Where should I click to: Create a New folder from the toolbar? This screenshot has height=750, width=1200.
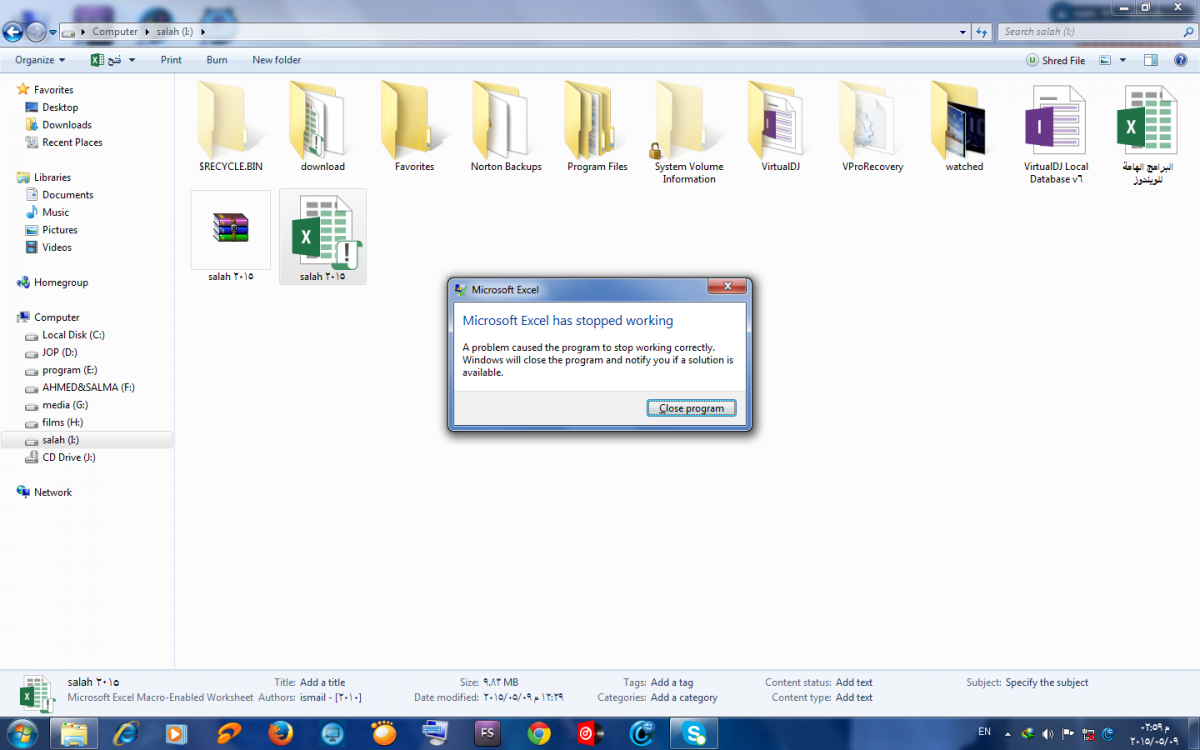click(x=277, y=60)
